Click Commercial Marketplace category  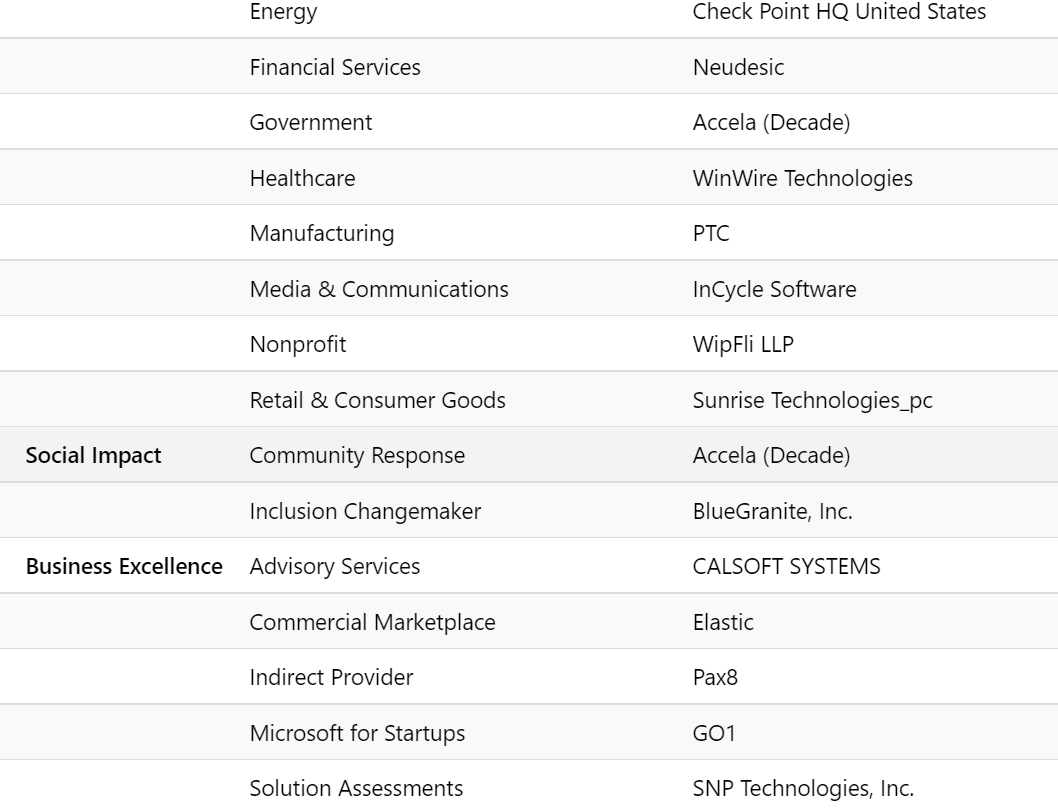pos(372,622)
